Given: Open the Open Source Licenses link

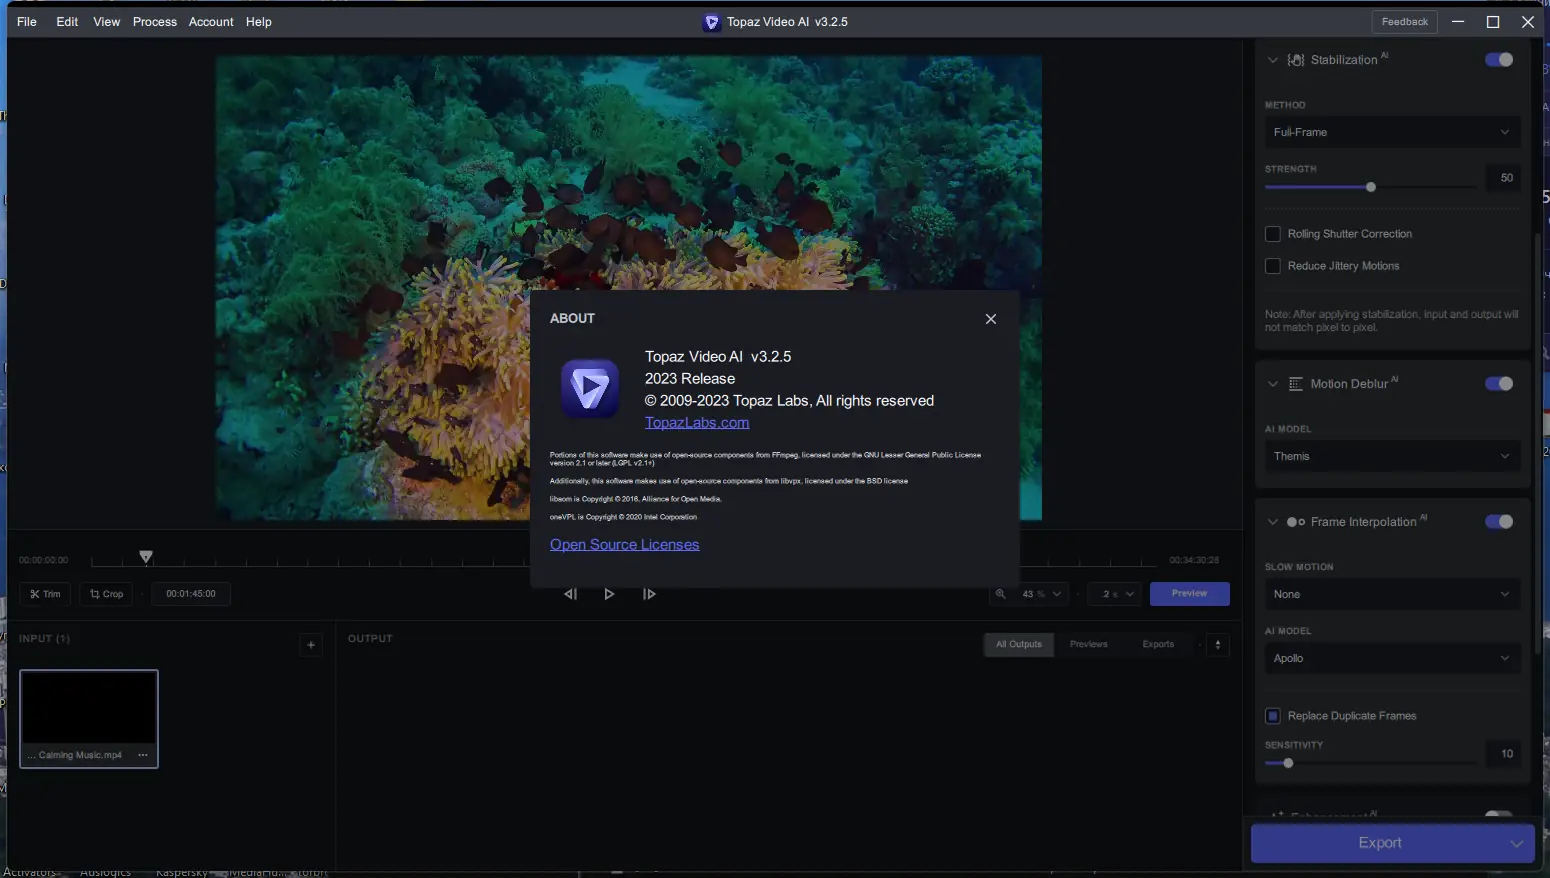Looking at the screenshot, I should [625, 545].
